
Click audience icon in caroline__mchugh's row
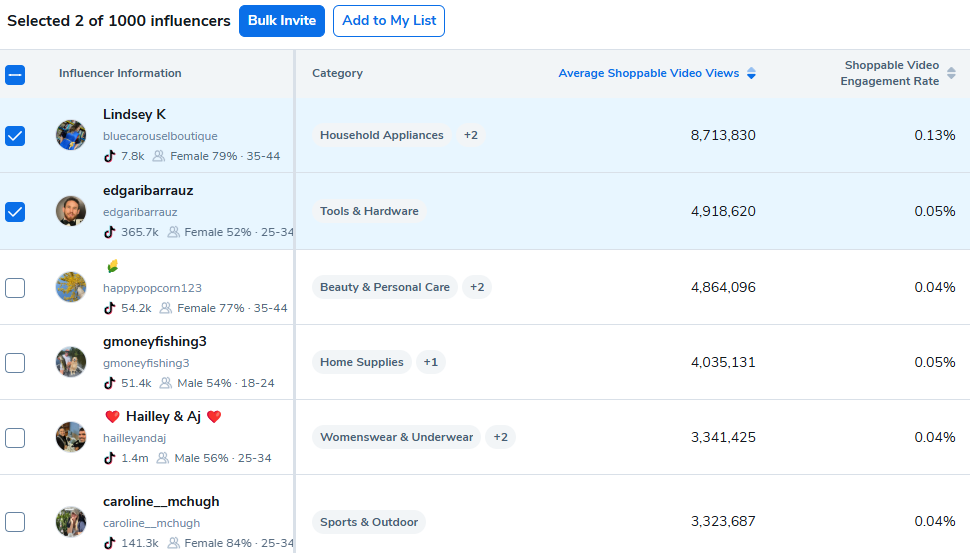[173, 543]
